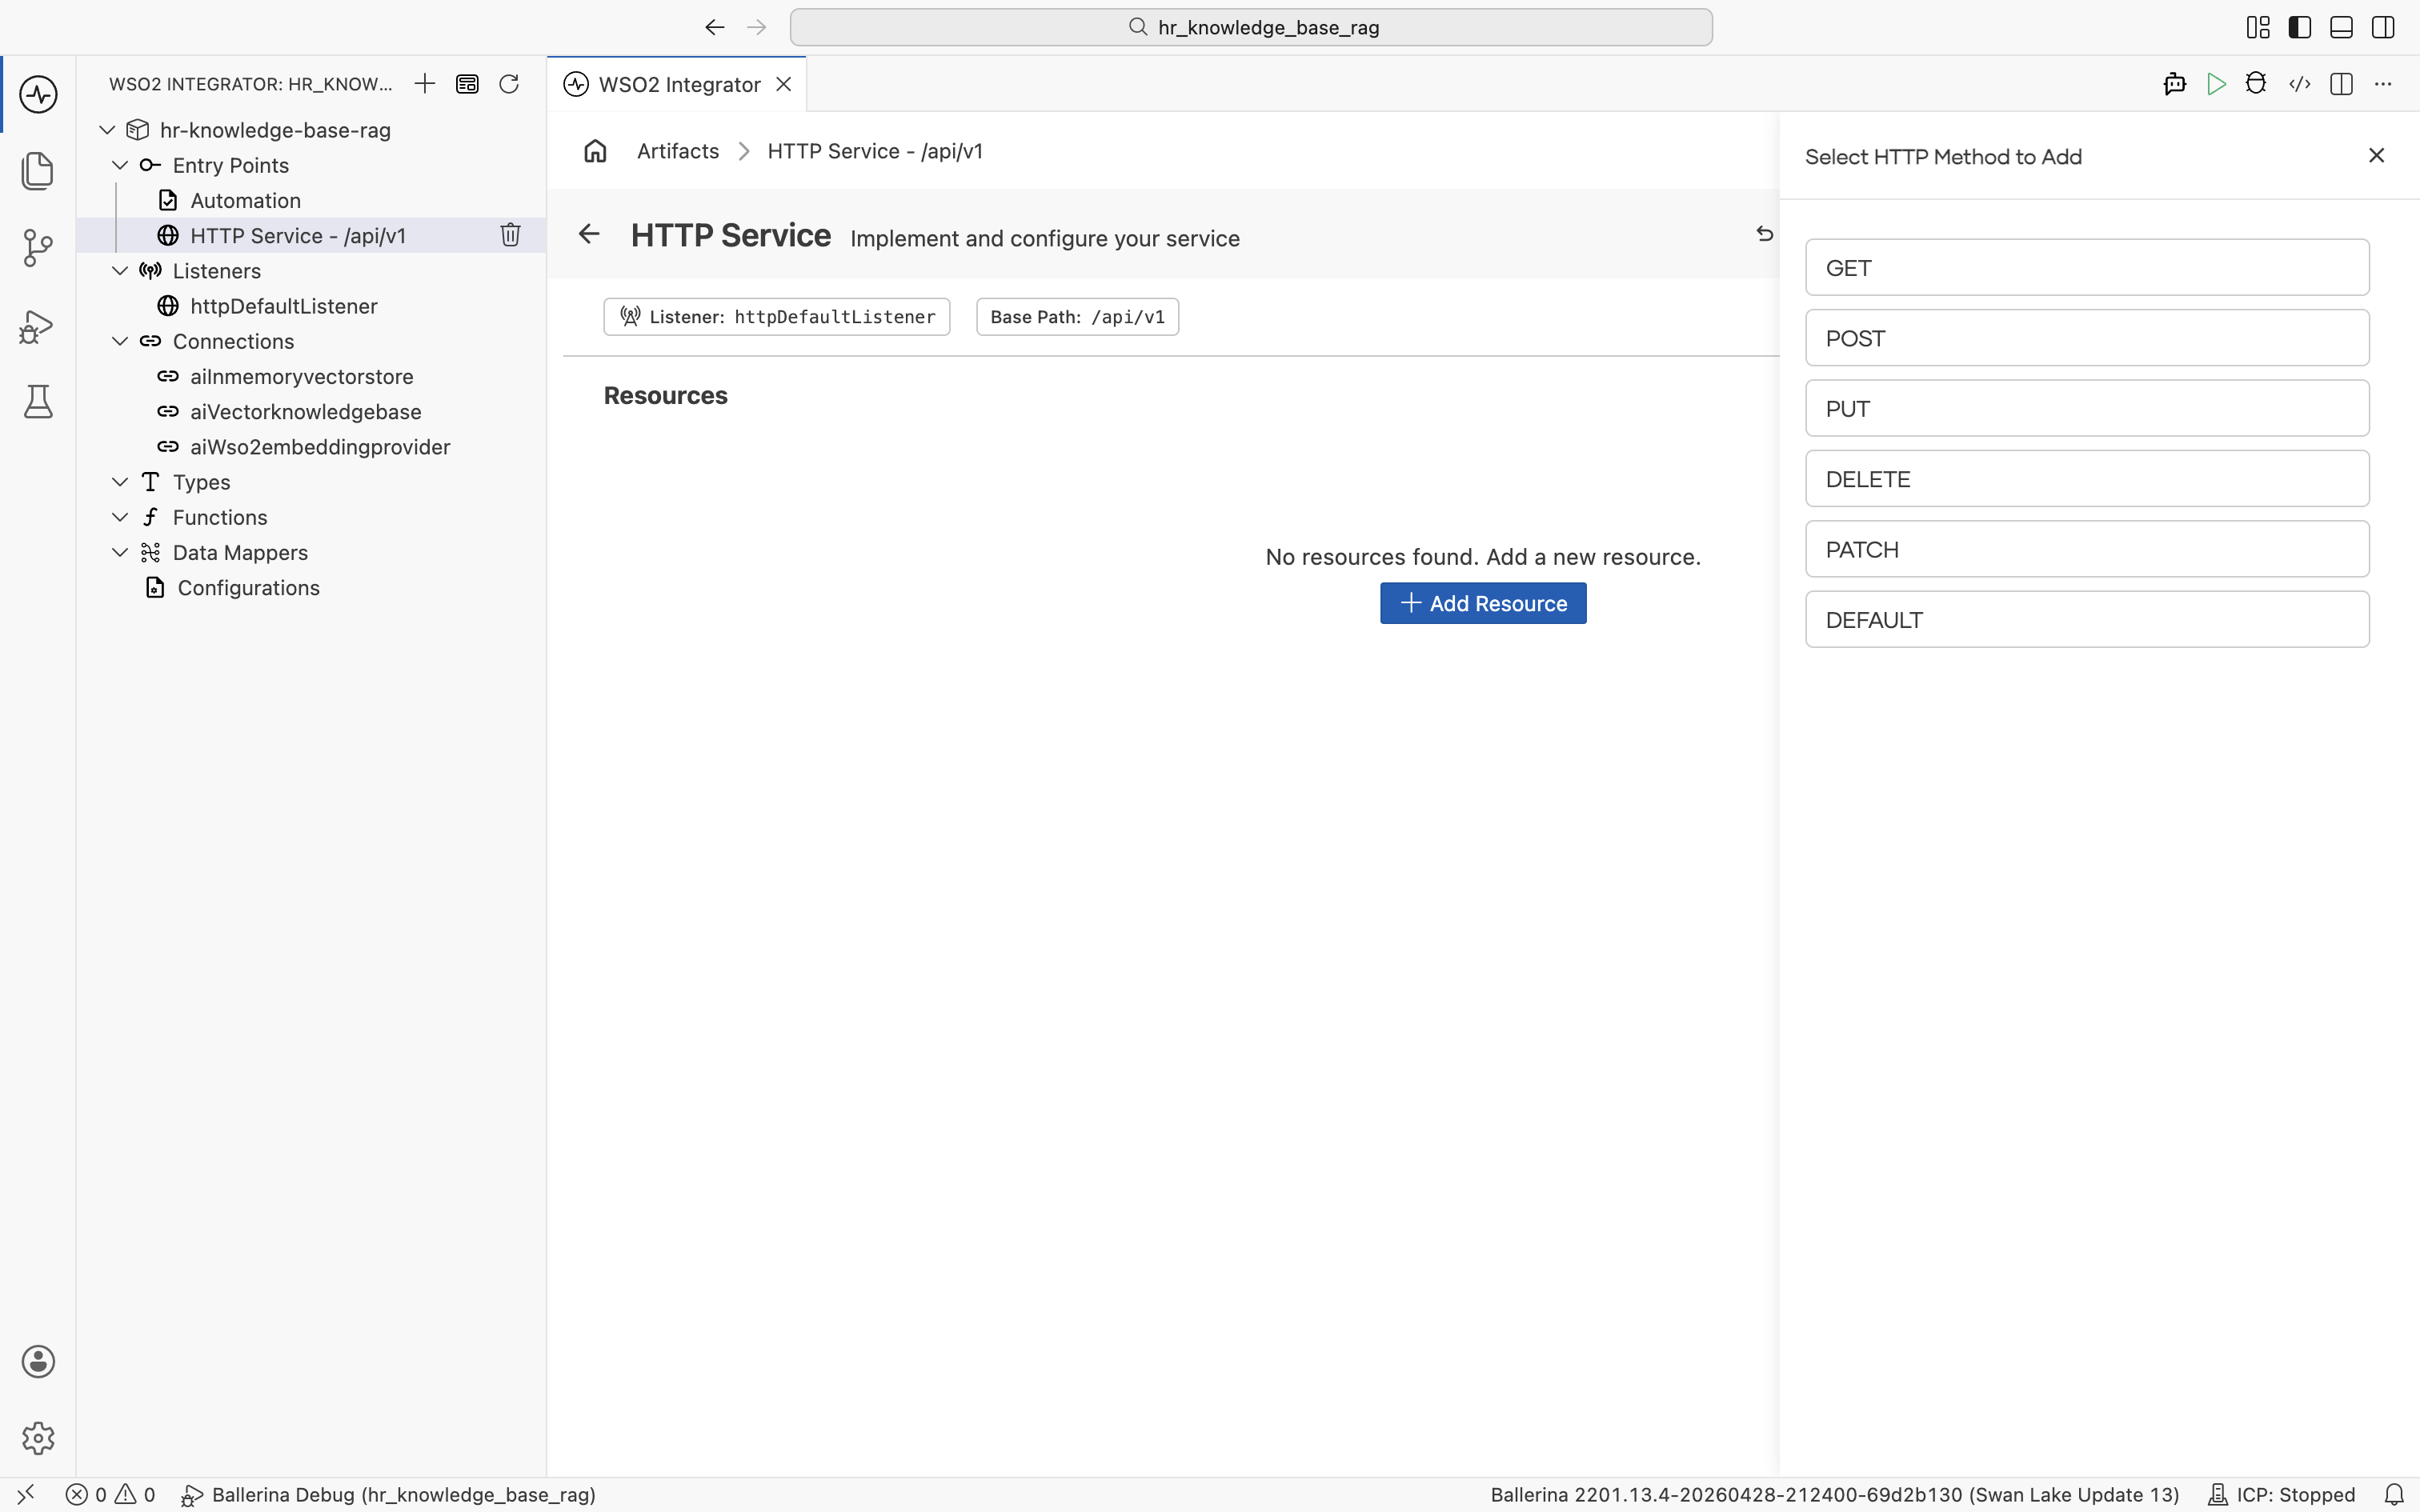This screenshot has height=1512, width=2420.
Task: Select Automation entry point
Action: tap(312, 200)
